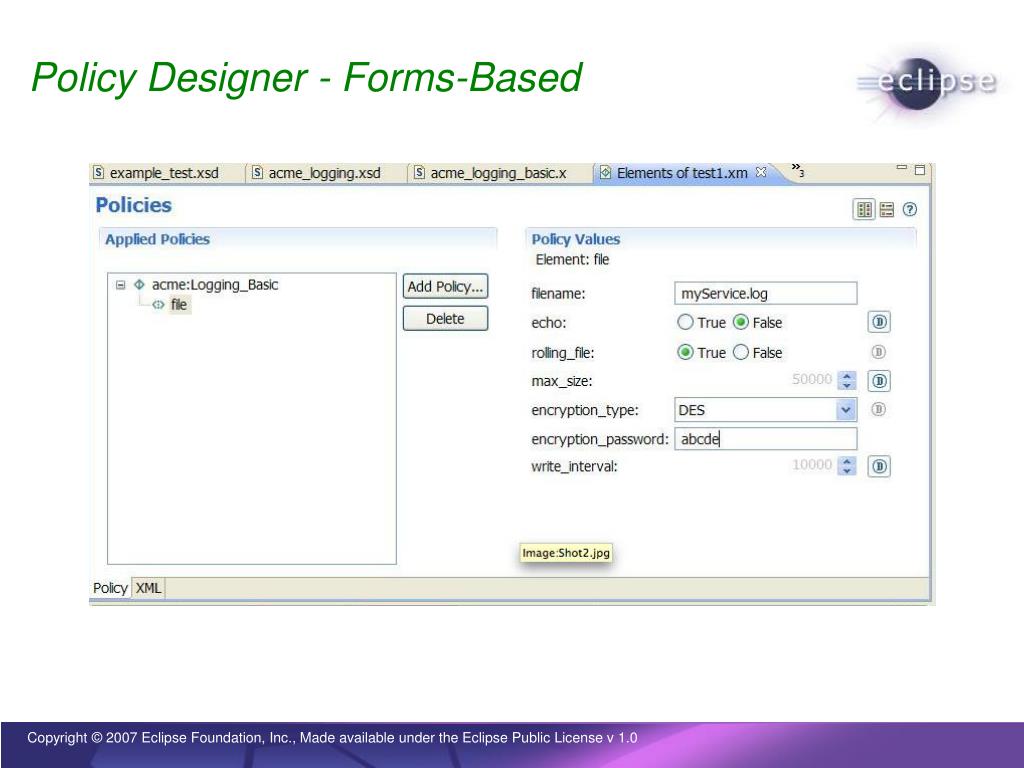Screen dimensions: 1024x768
Task: Click the write_interval value 10000
Action: (x=812, y=465)
